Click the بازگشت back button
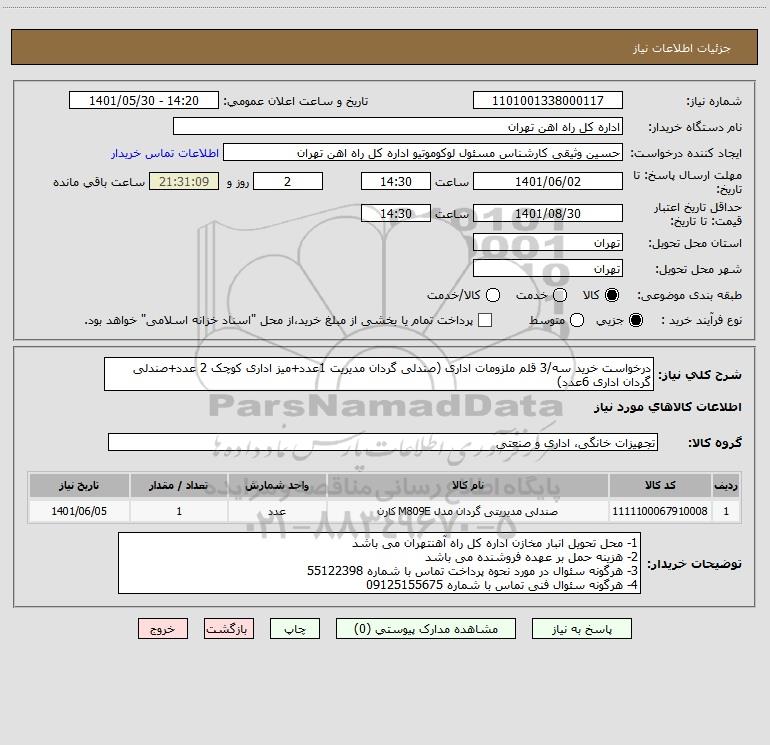770x745 pixels. (229, 629)
